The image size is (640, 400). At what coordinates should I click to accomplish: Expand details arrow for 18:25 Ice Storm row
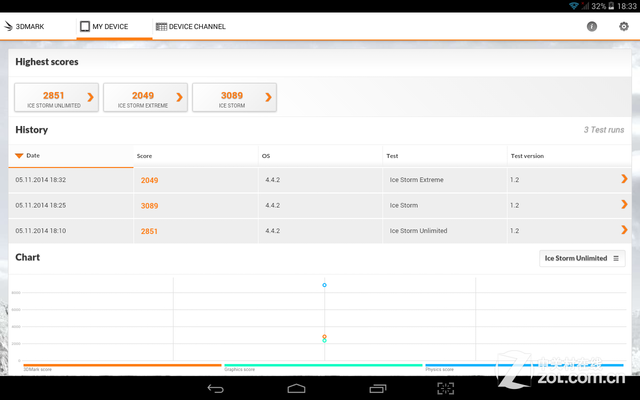click(624, 204)
